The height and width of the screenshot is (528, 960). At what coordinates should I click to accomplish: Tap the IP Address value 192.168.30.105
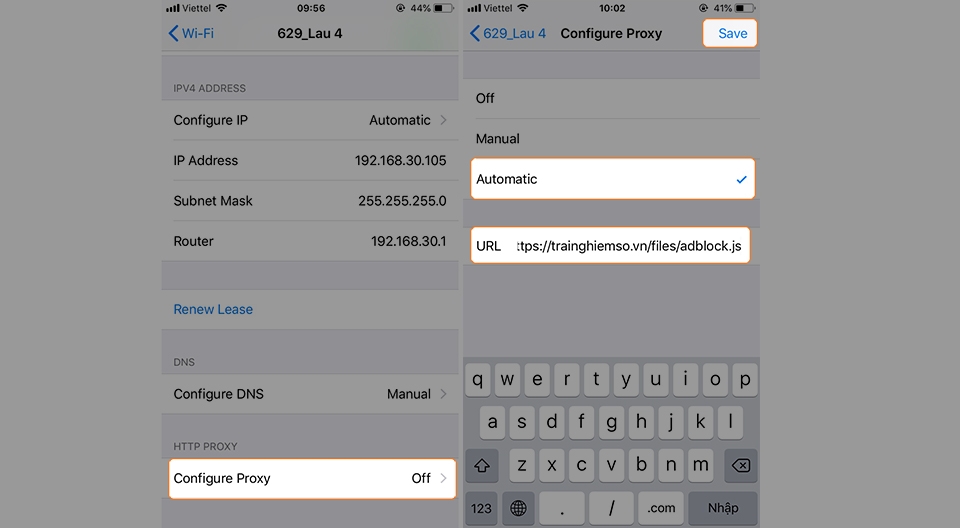(400, 160)
